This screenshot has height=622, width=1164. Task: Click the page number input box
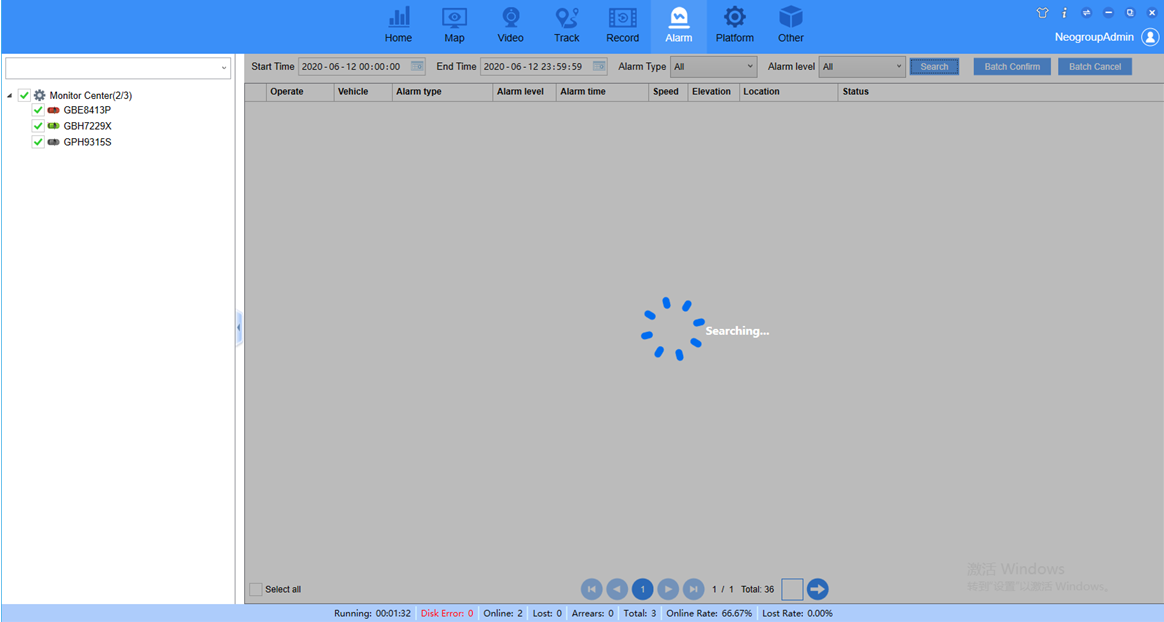click(x=792, y=589)
